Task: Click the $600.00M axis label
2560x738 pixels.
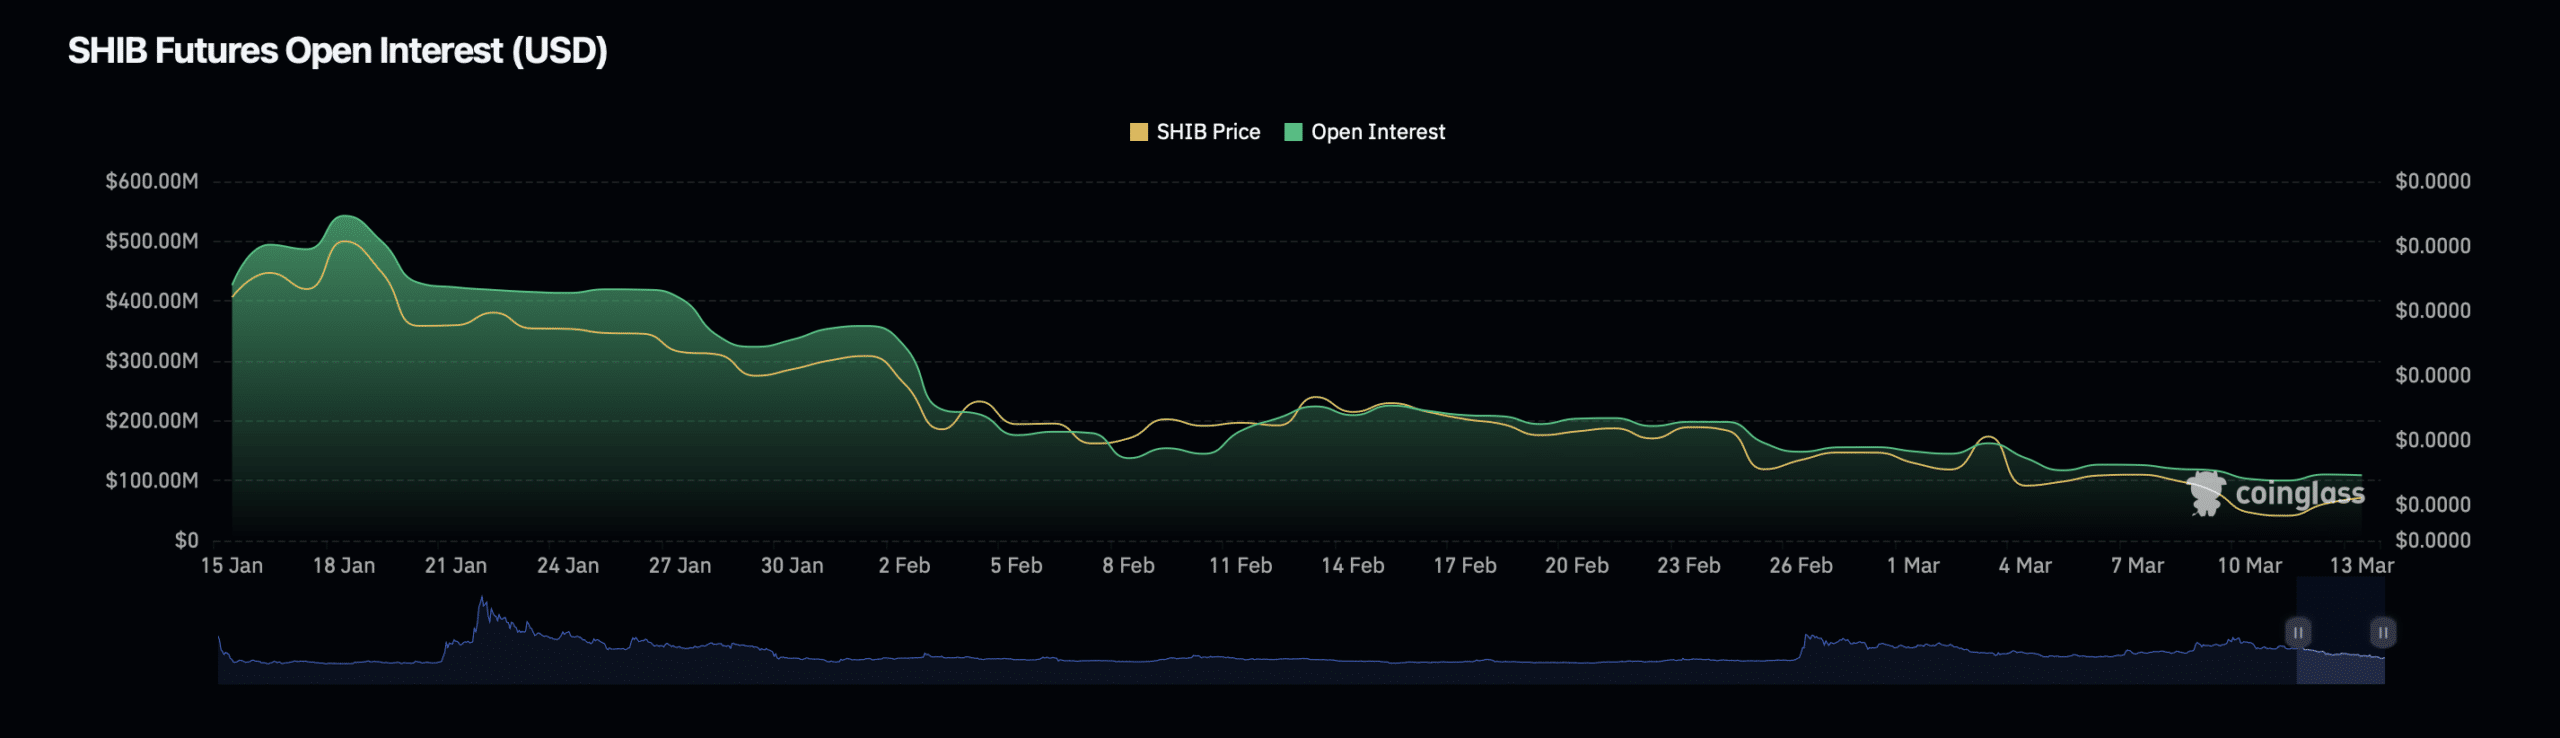Action: 152,181
